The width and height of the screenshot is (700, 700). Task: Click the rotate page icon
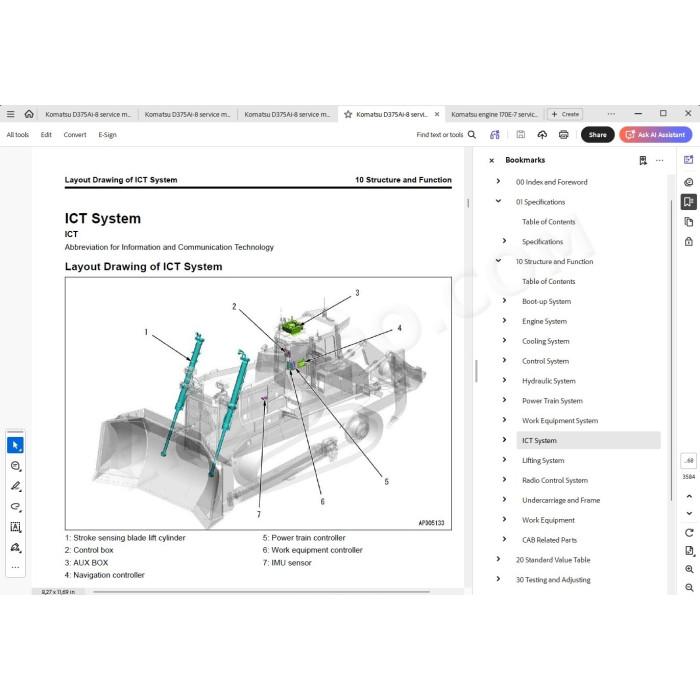[689, 533]
